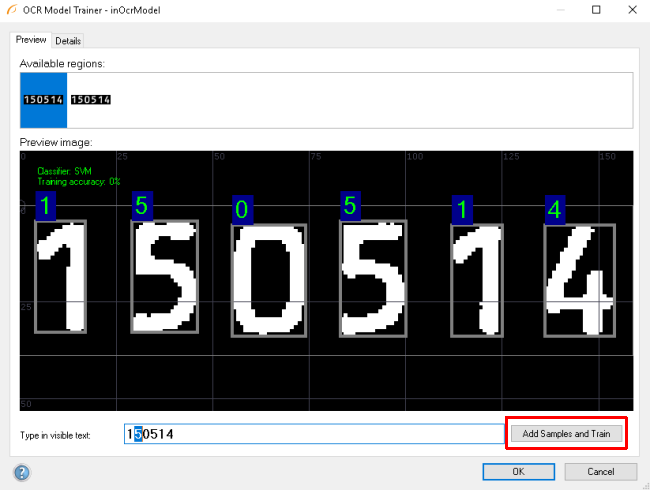Select the leftmost character box containing 1
This screenshot has height=490, width=650.
coord(60,277)
